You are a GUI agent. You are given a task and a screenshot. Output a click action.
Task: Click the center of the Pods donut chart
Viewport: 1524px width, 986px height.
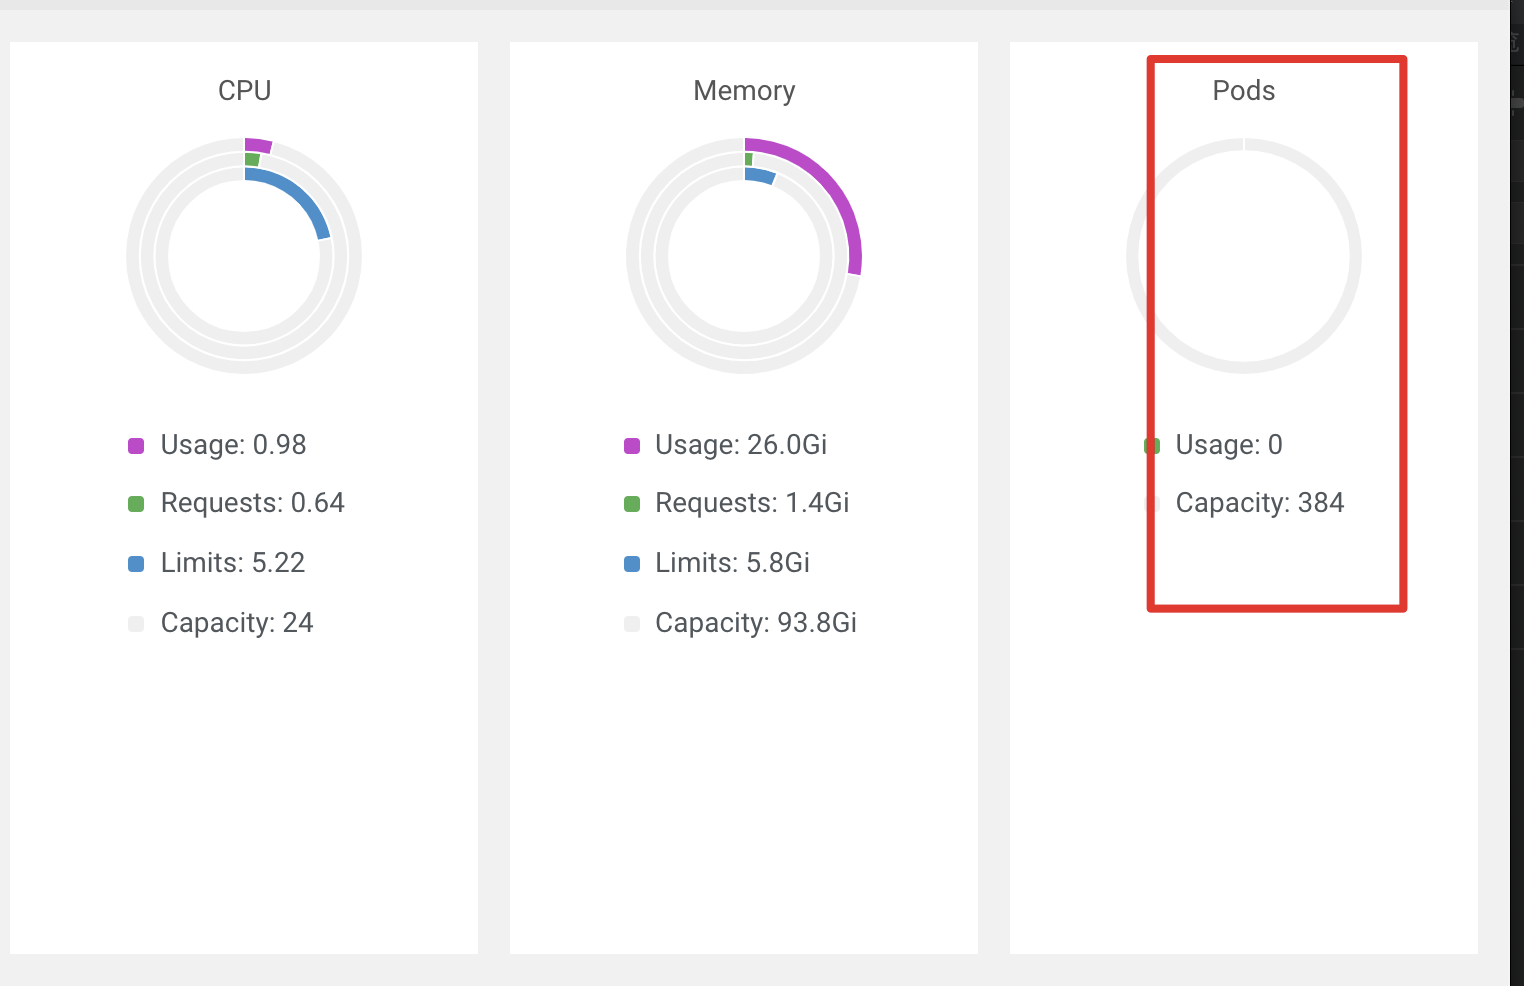click(x=1243, y=256)
